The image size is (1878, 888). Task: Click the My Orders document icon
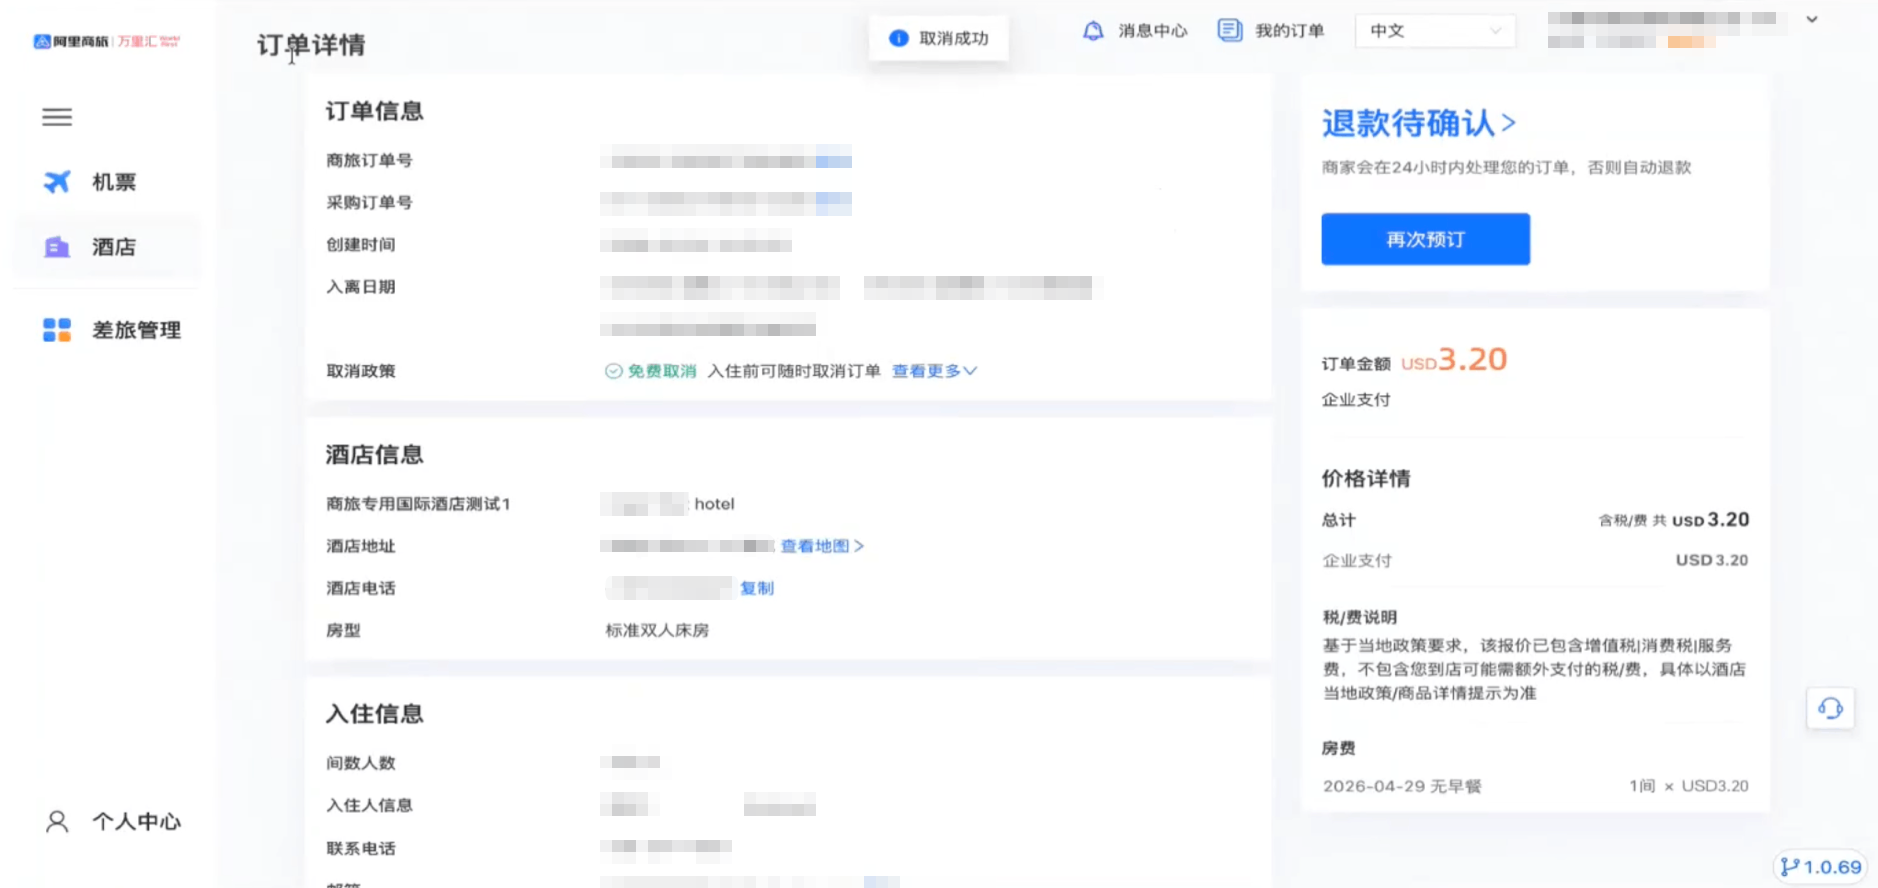coord(1229,31)
